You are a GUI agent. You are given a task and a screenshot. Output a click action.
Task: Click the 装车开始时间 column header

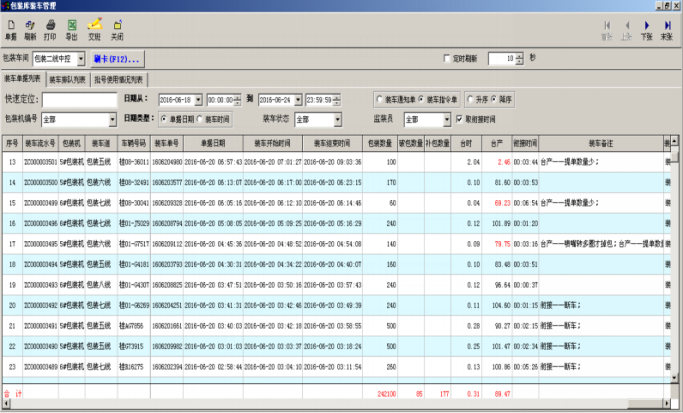tap(271, 144)
